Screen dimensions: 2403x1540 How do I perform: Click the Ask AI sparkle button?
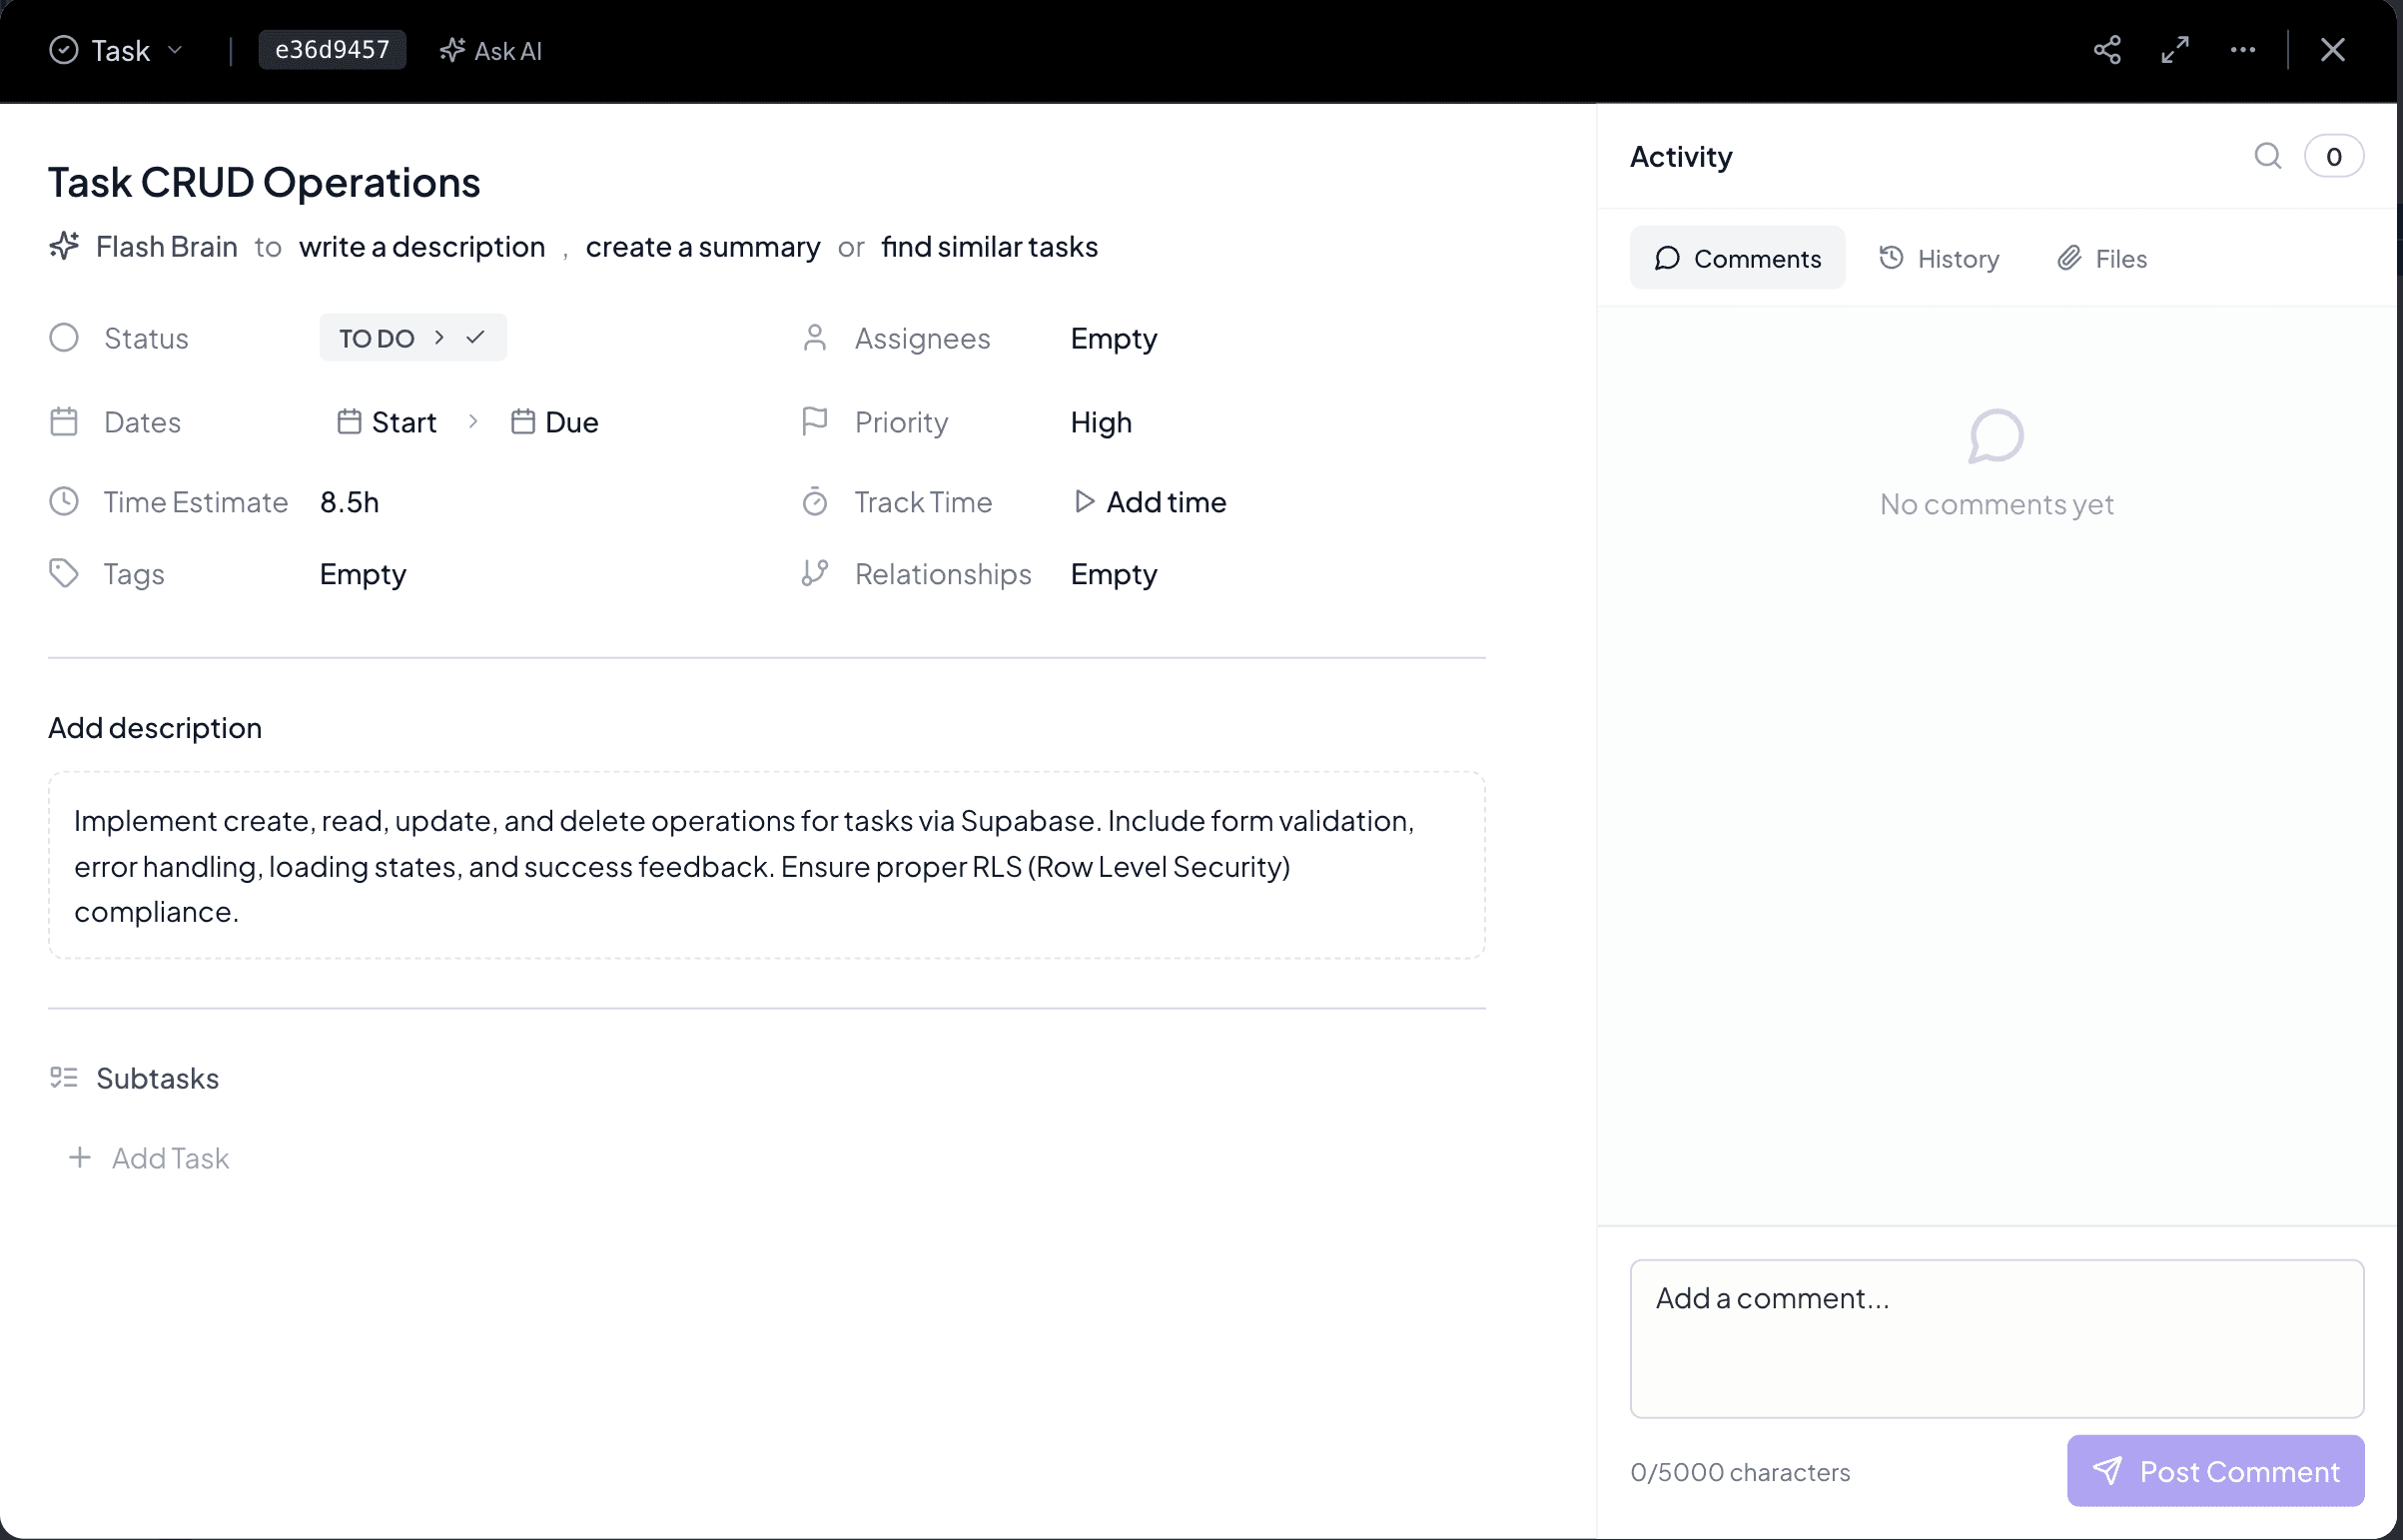tap(491, 51)
